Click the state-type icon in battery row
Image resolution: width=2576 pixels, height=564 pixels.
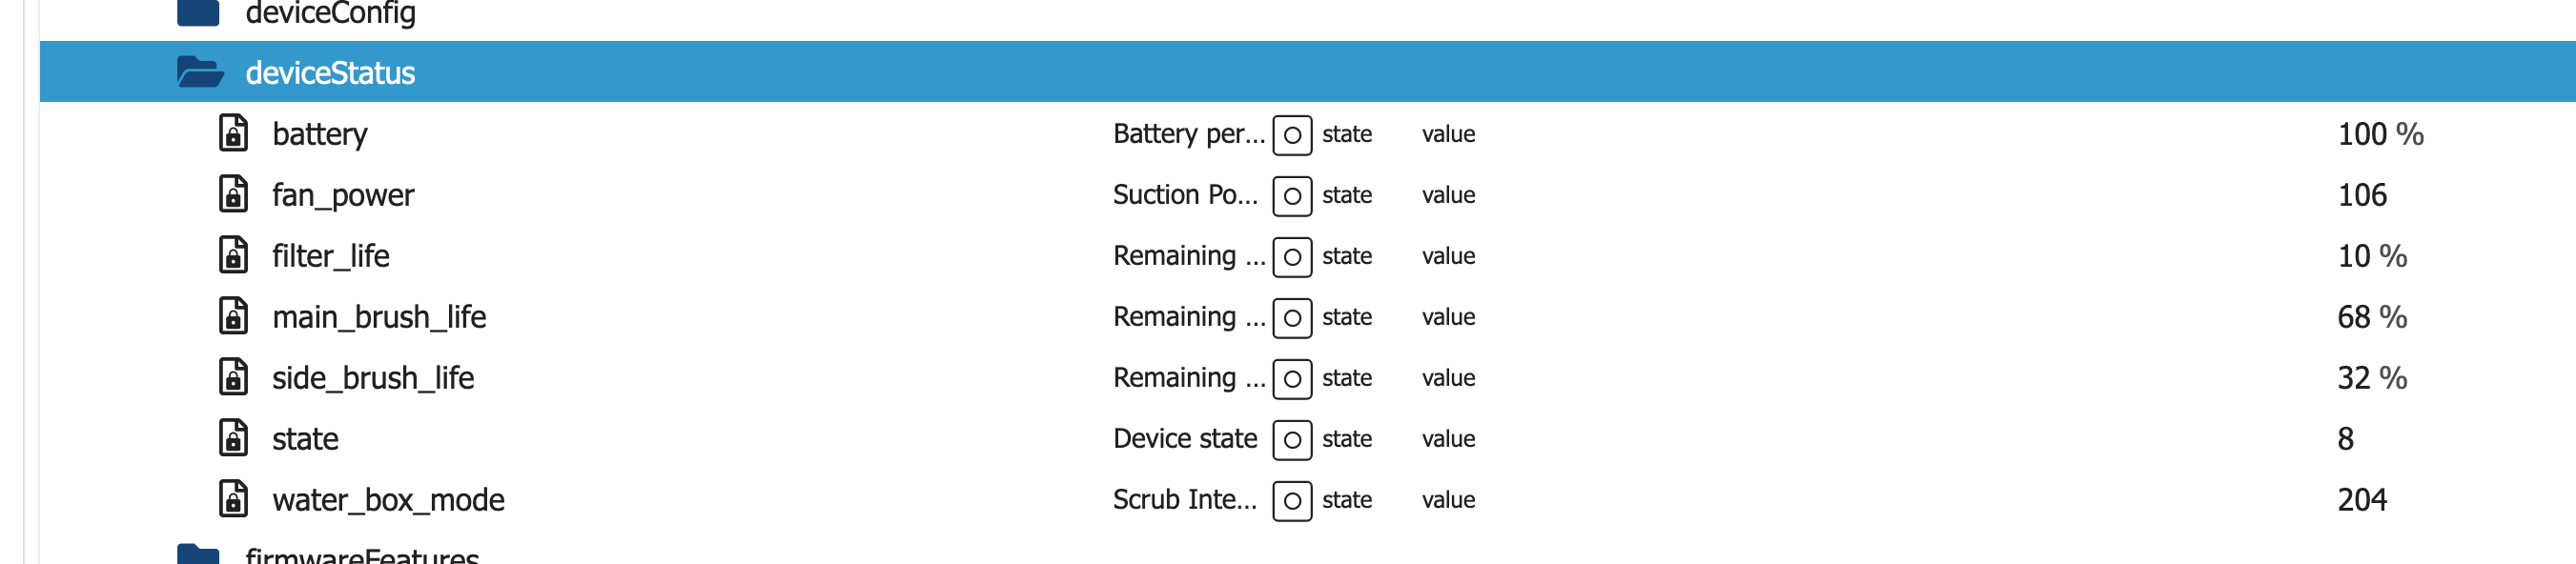(x=1291, y=135)
